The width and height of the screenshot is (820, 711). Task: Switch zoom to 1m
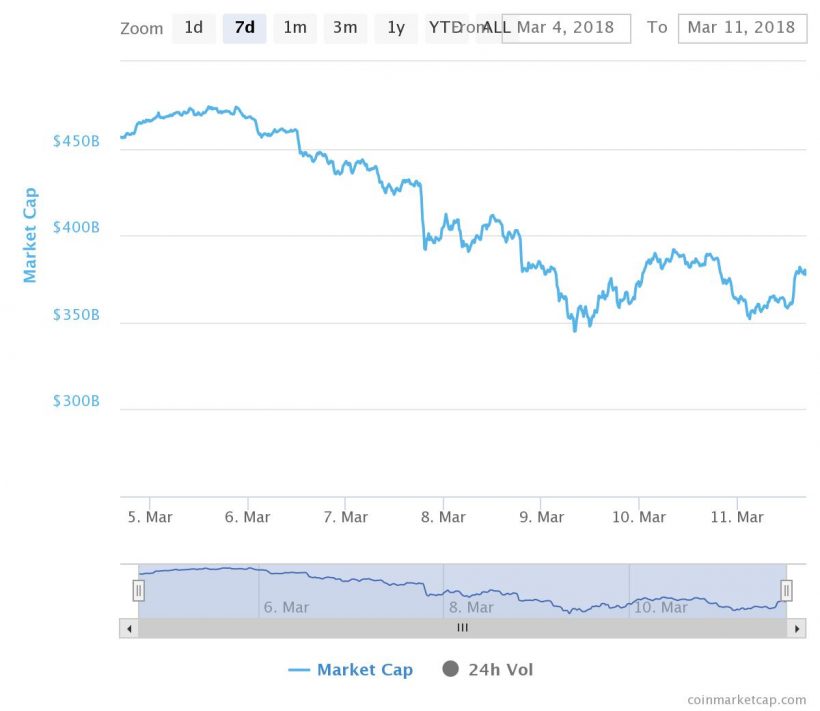[295, 28]
